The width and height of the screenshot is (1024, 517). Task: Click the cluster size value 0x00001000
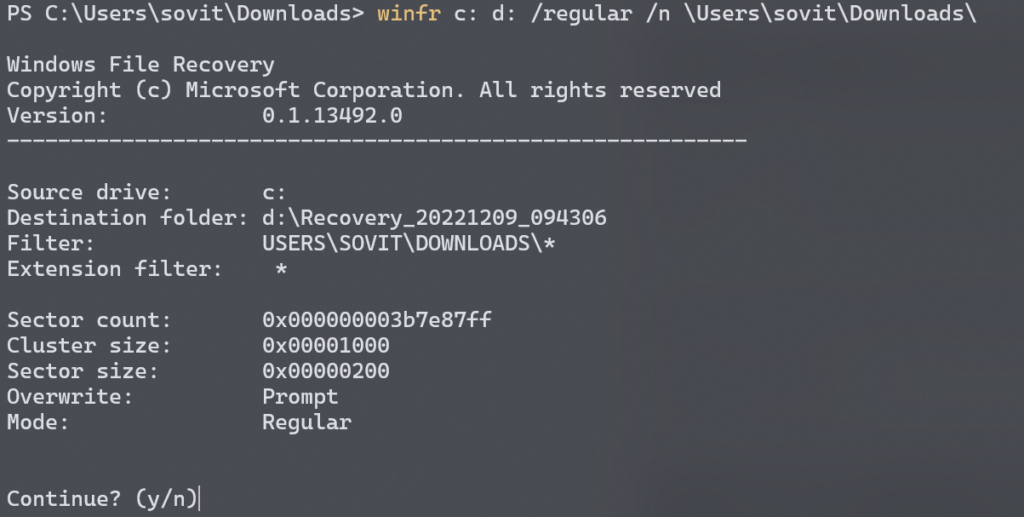coord(326,346)
